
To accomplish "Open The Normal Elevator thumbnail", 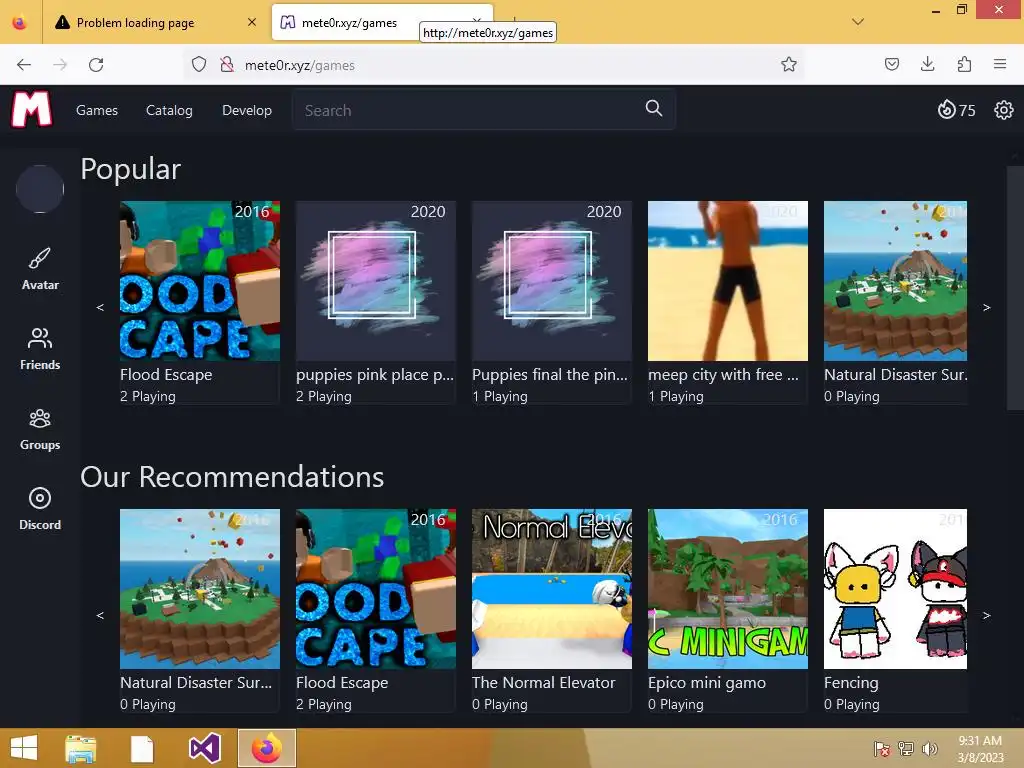I will (552, 589).
